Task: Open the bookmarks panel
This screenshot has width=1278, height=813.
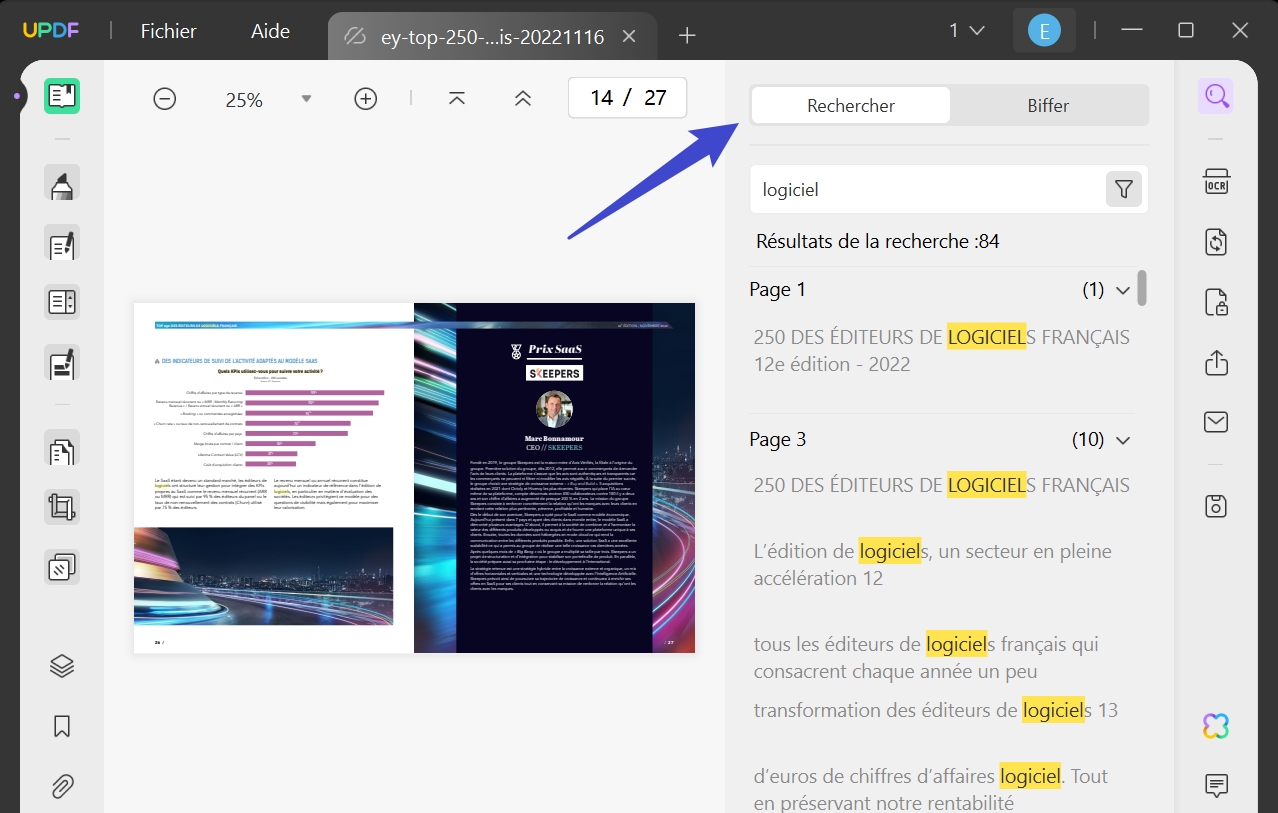Action: 60,726
